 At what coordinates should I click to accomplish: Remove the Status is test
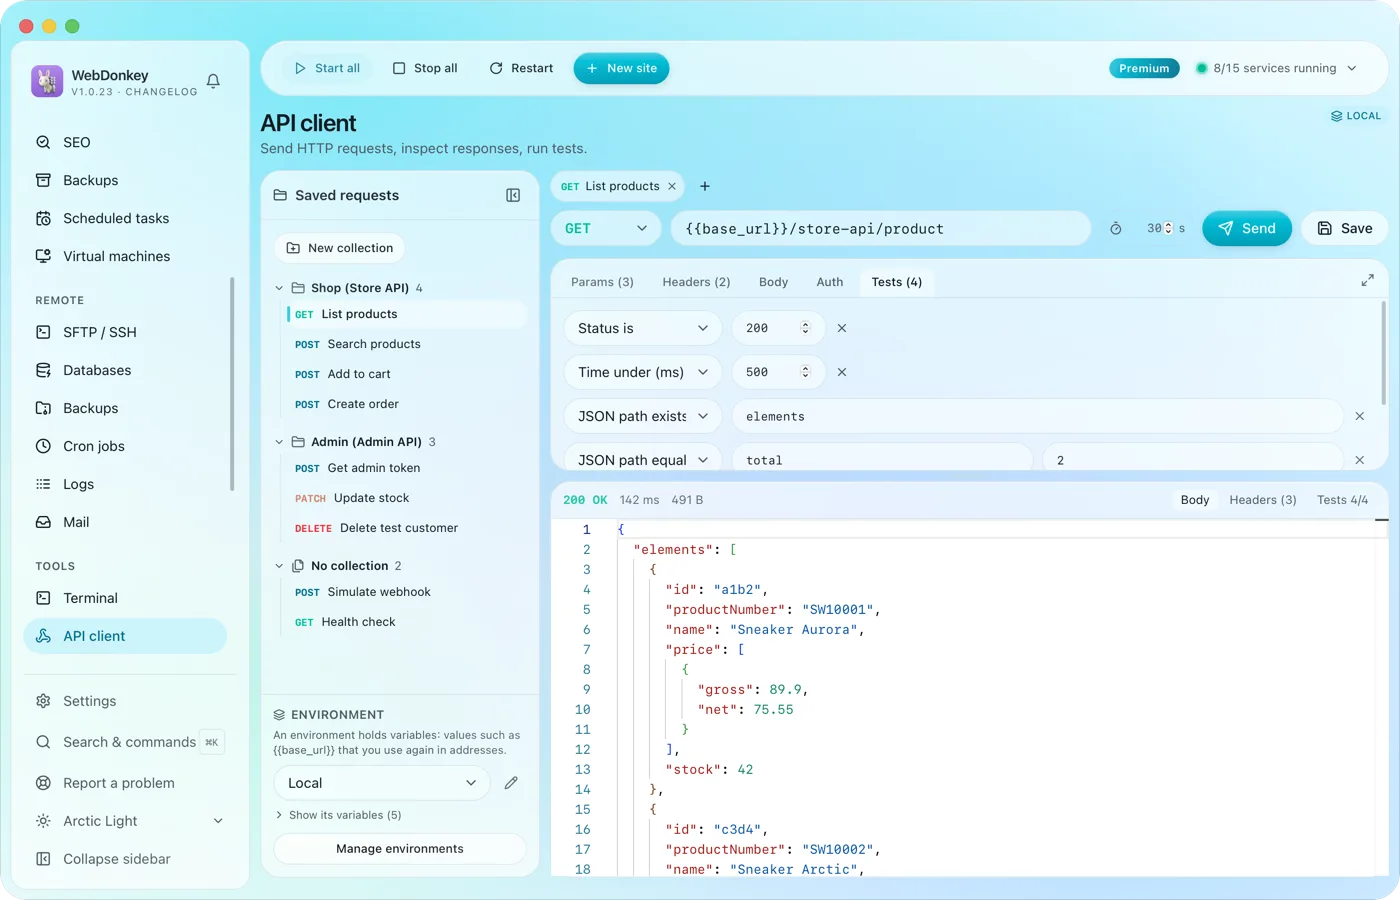(x=842, y=328)
